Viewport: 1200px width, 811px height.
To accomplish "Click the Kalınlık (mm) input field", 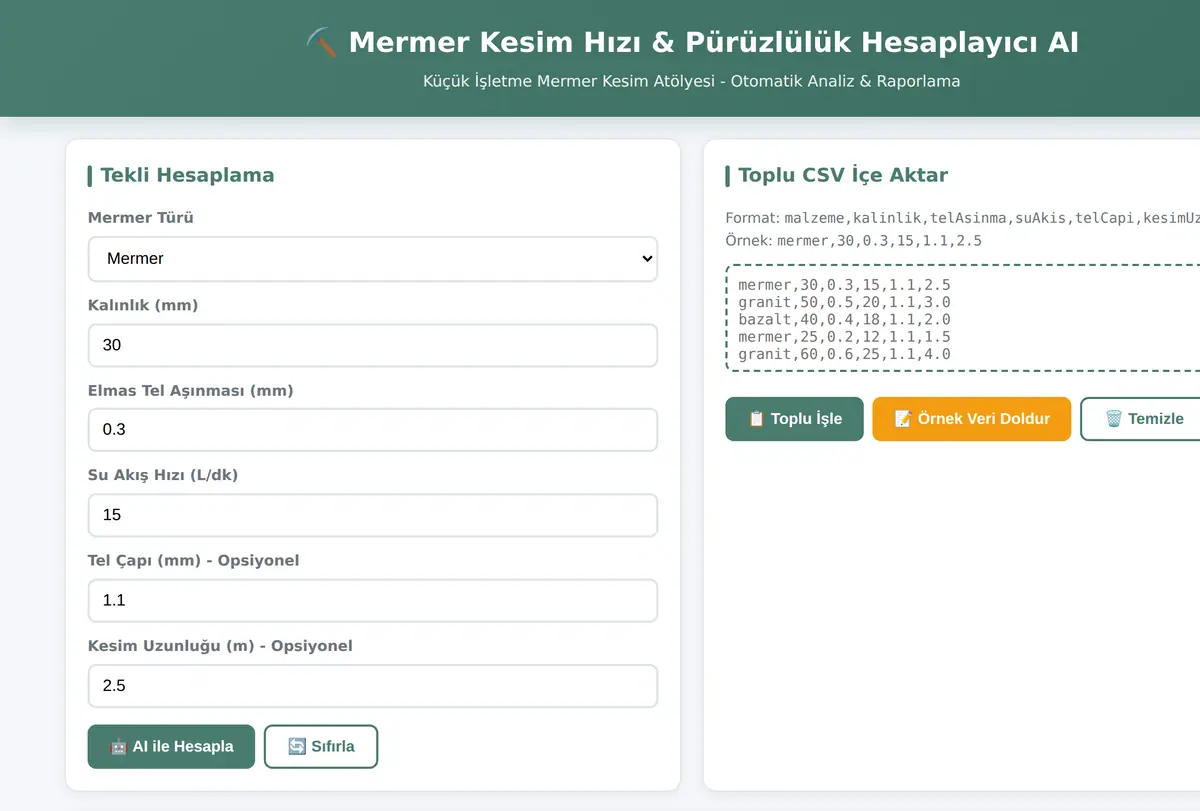I will coord(372,345).
